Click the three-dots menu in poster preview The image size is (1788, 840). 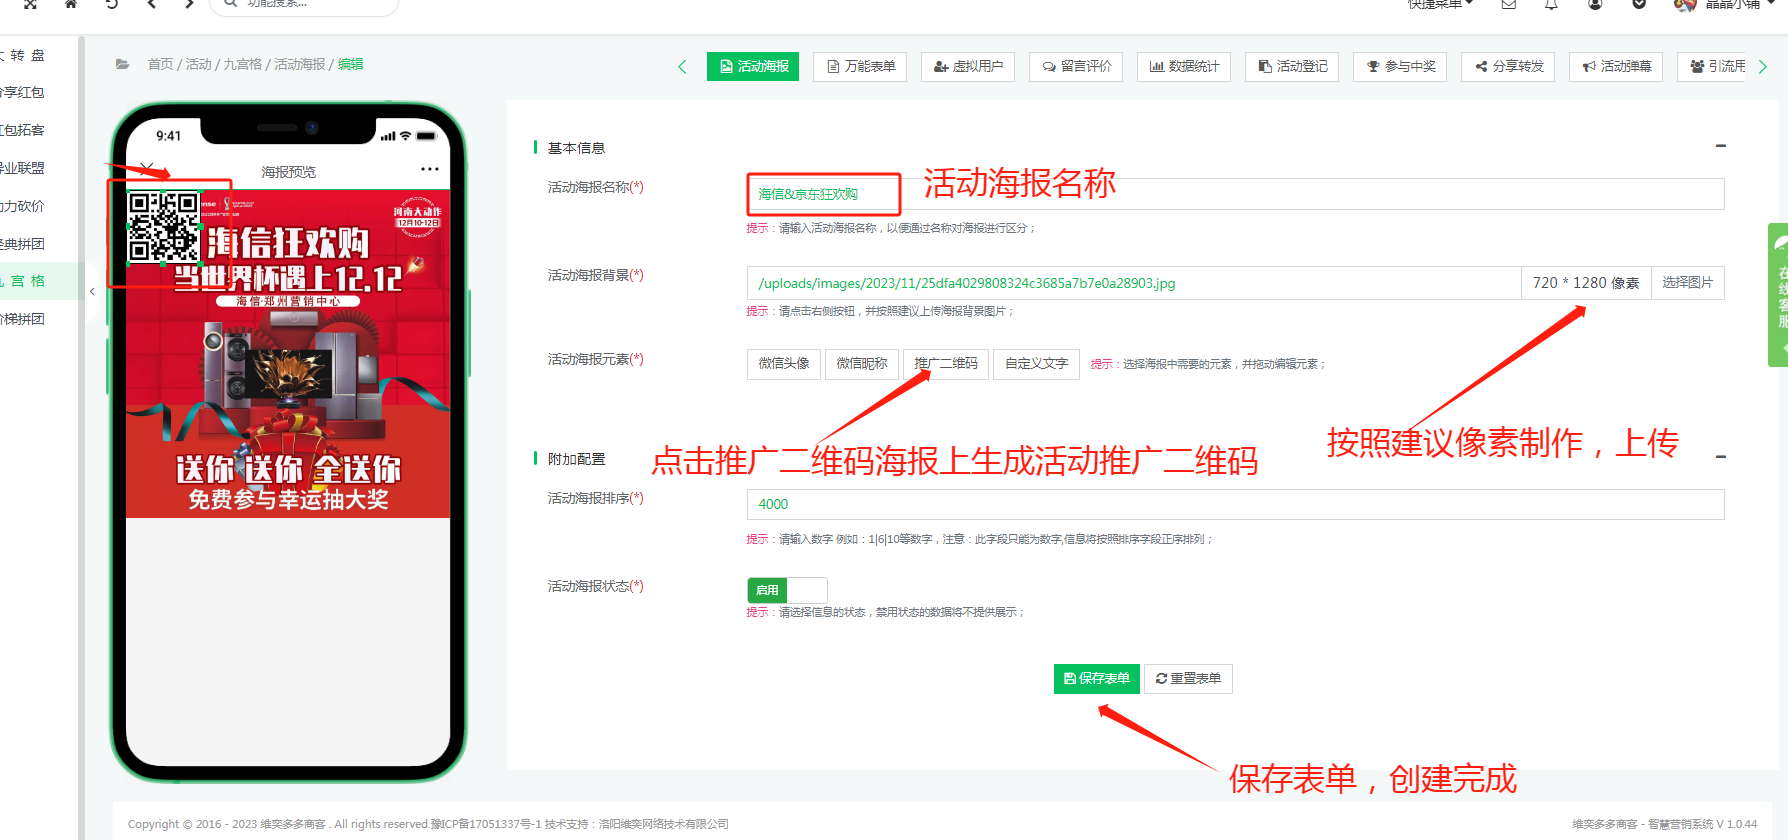click(430, 169)
